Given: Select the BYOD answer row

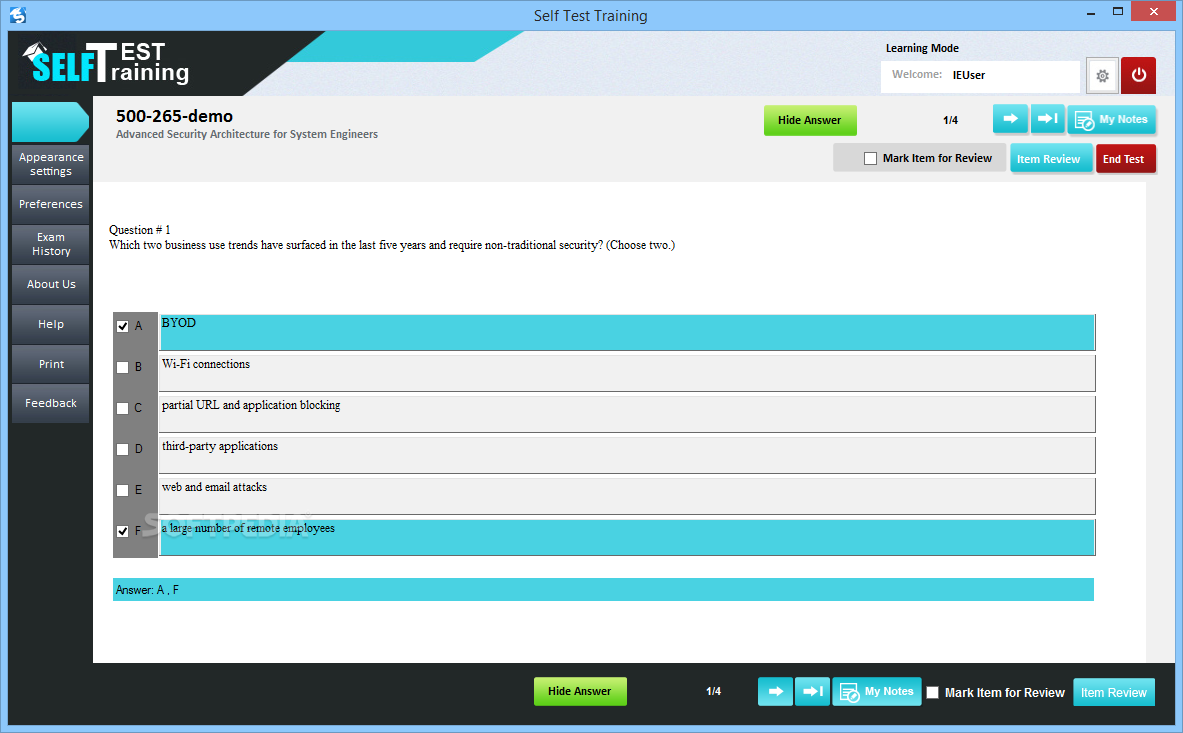Looking at the screenshot, I should point(627,333).
